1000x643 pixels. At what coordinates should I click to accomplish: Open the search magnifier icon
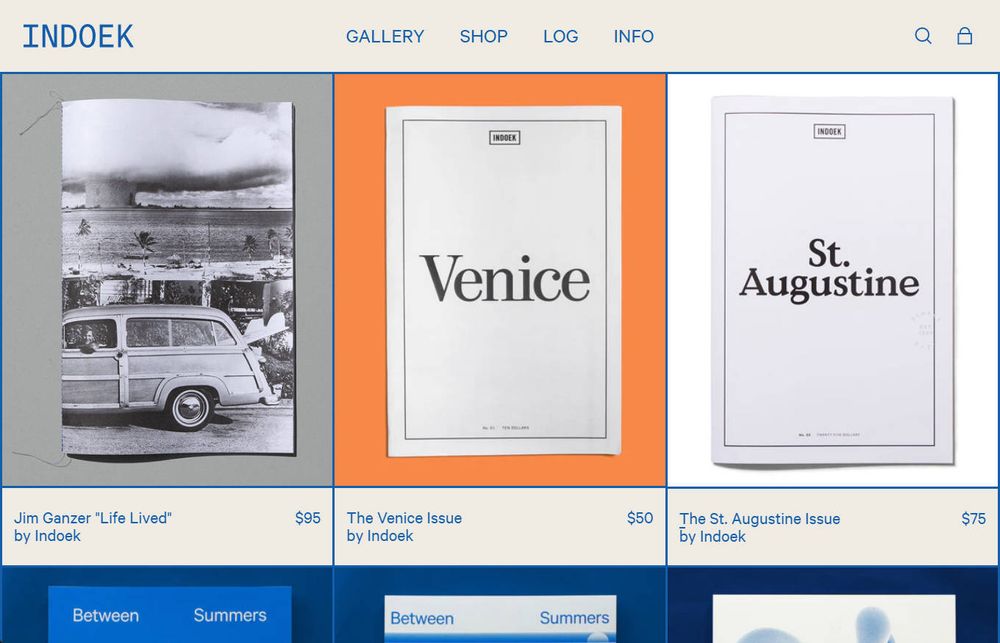pyautogui.click(x=923, y=36)
